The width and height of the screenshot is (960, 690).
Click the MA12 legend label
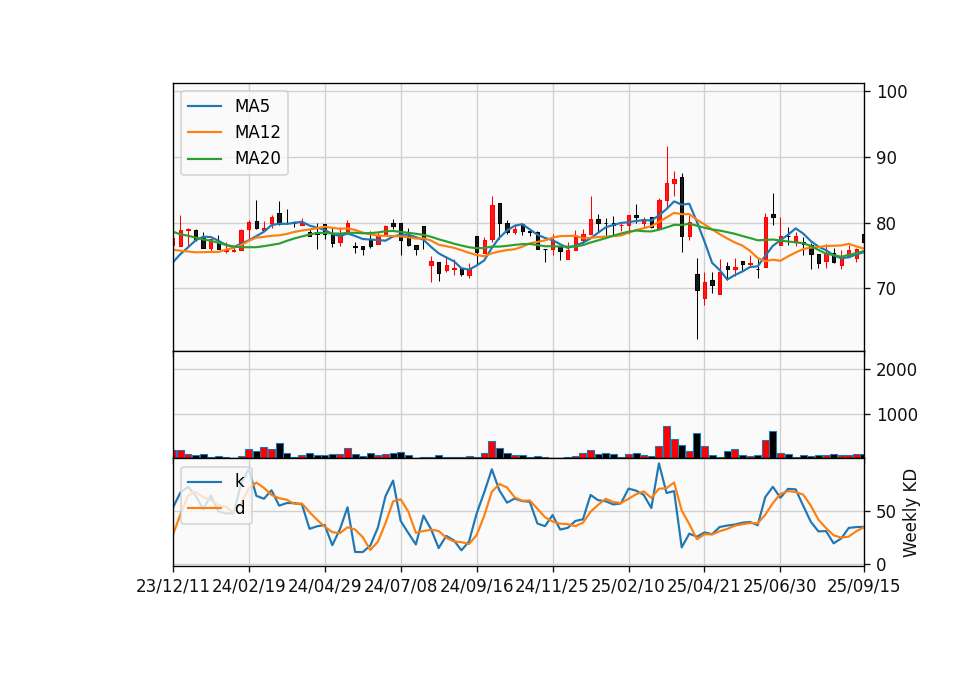(257, 132)
